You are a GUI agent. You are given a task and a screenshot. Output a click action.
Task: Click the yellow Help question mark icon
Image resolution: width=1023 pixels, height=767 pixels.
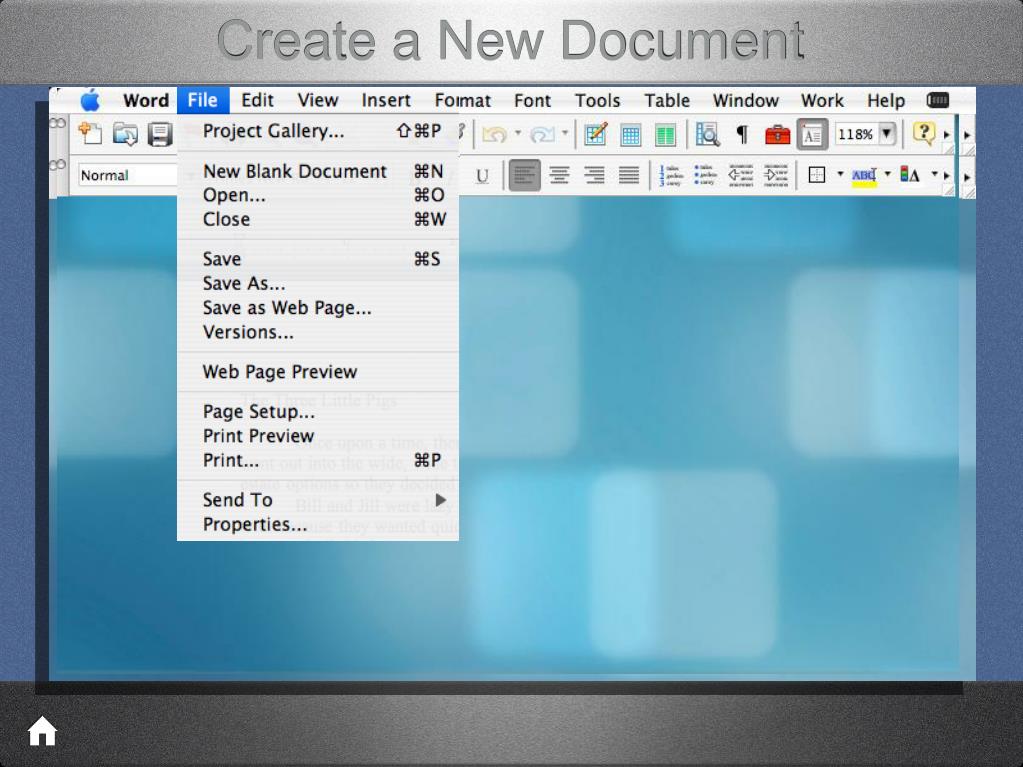[923, 134]
